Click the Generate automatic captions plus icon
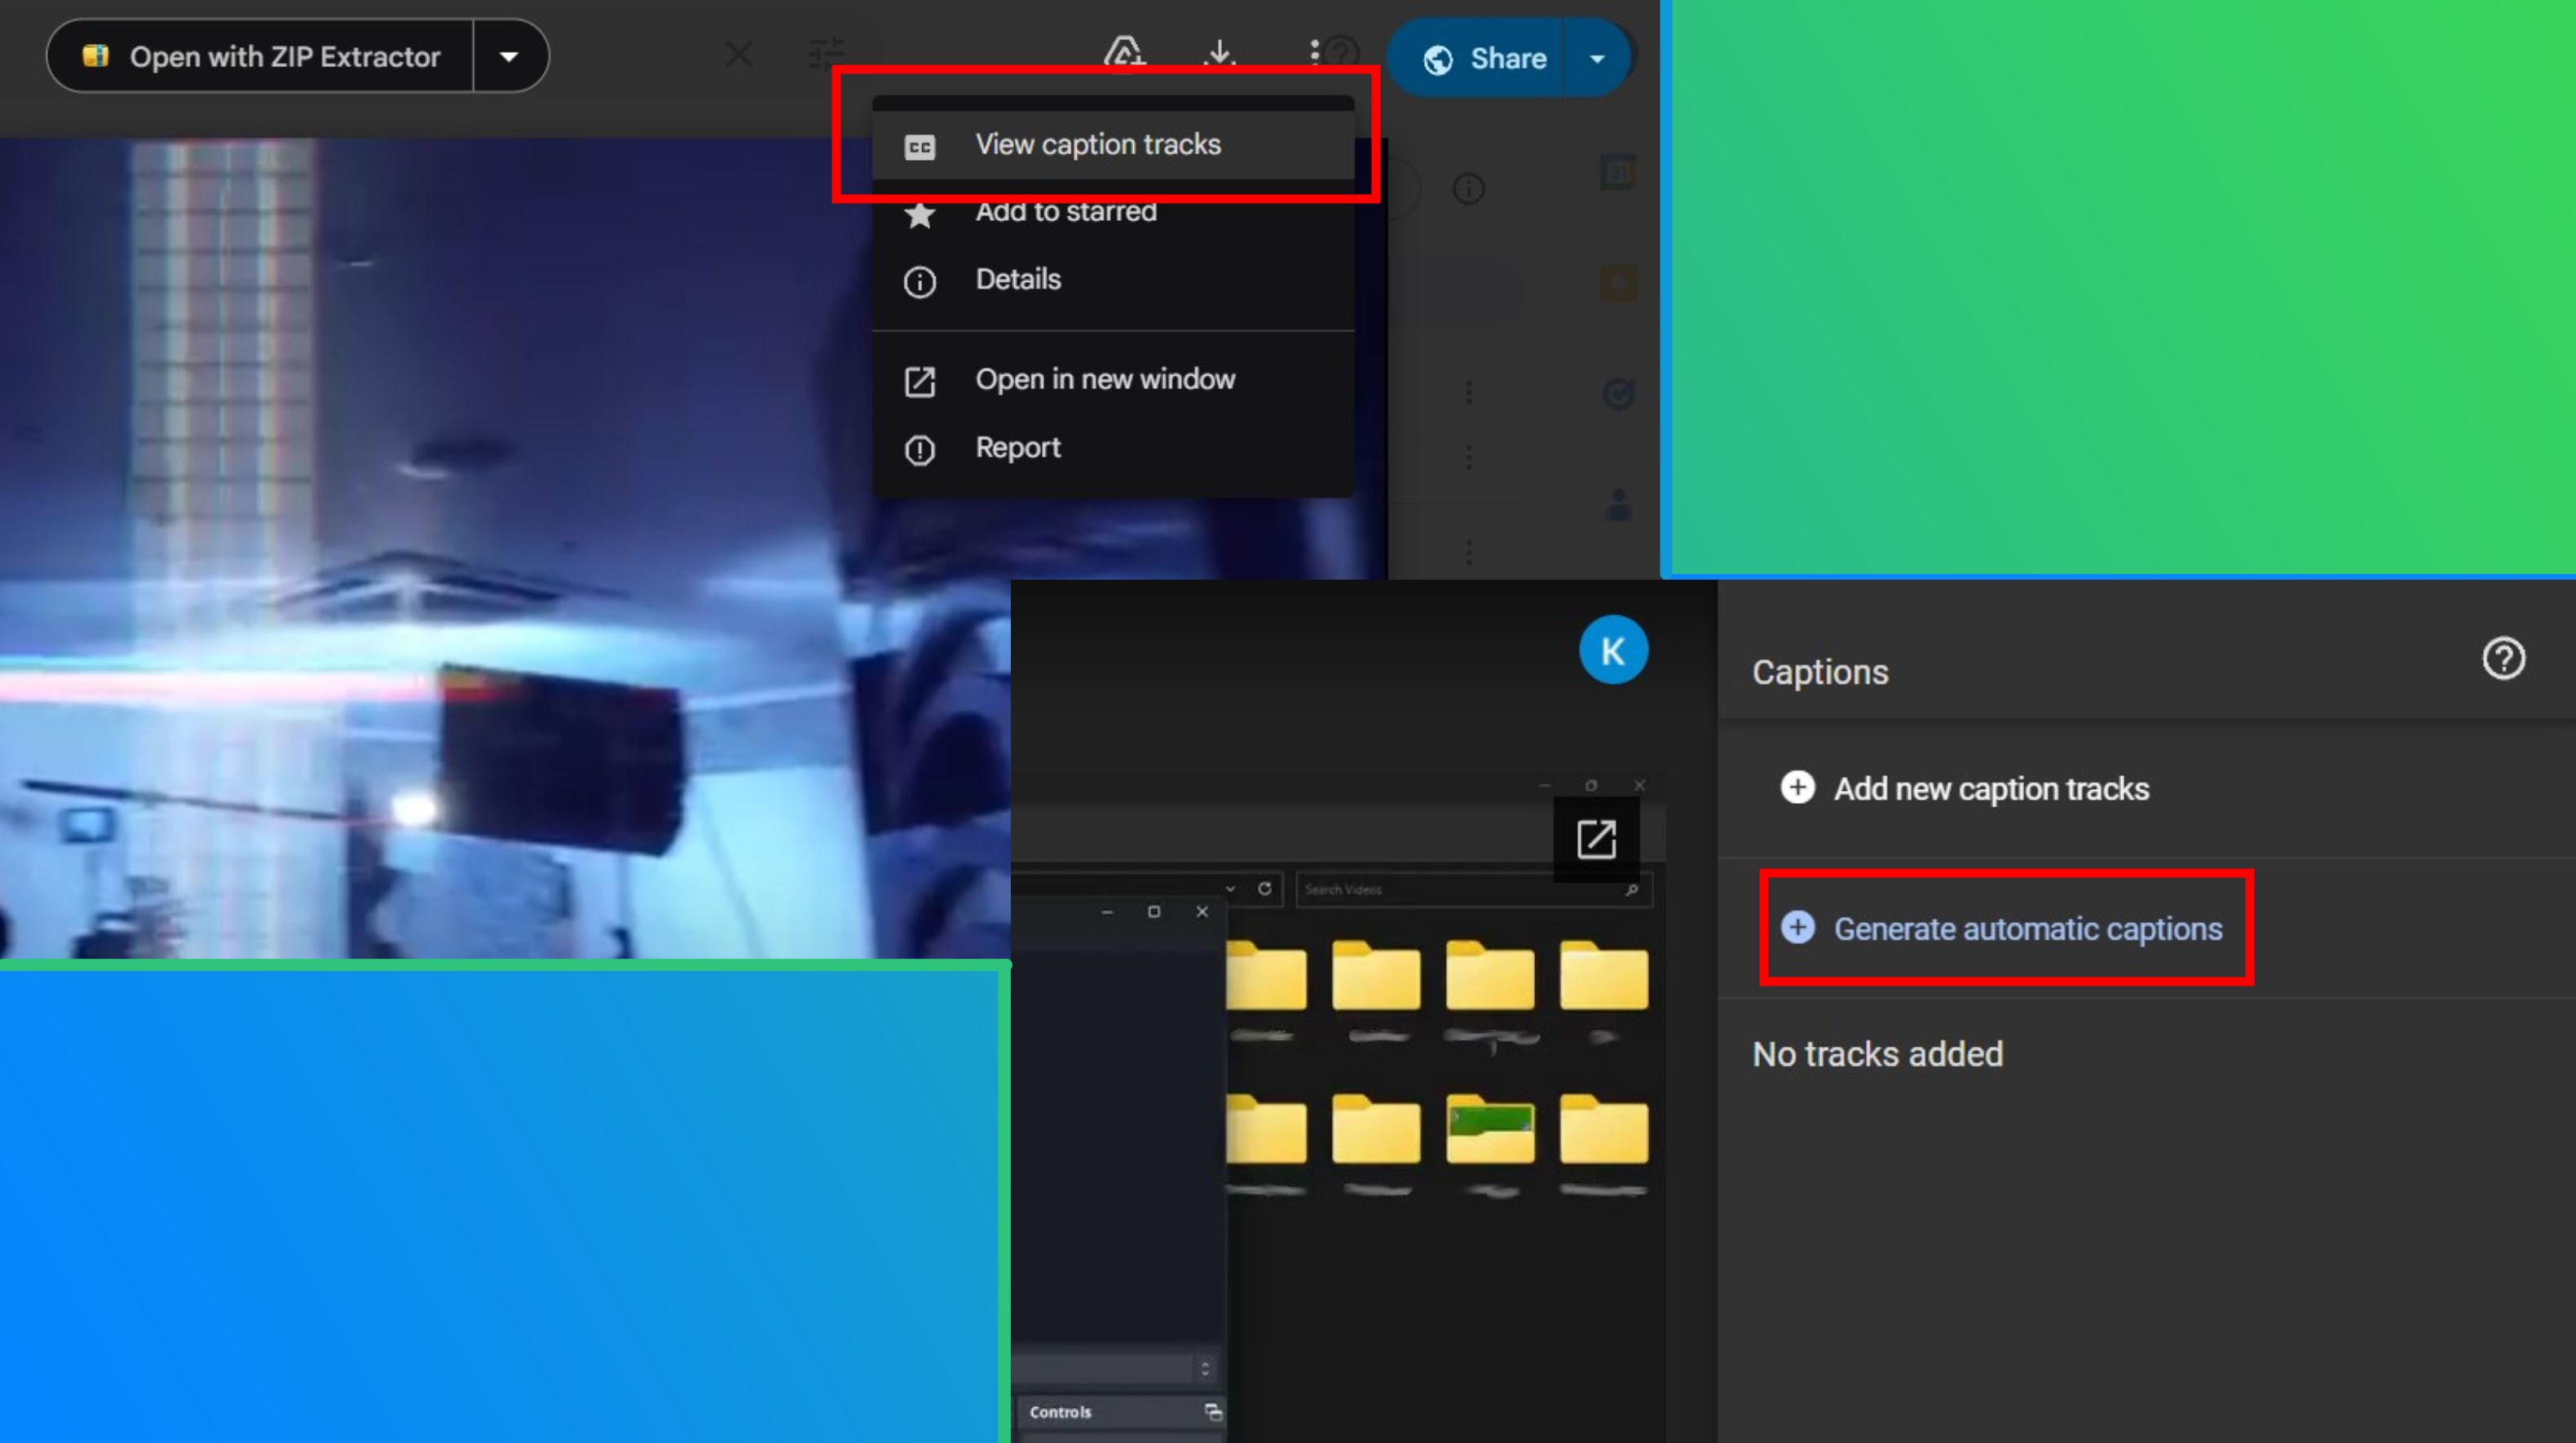This screenshot has height=1443, width=2576. tap(1799, 929)
